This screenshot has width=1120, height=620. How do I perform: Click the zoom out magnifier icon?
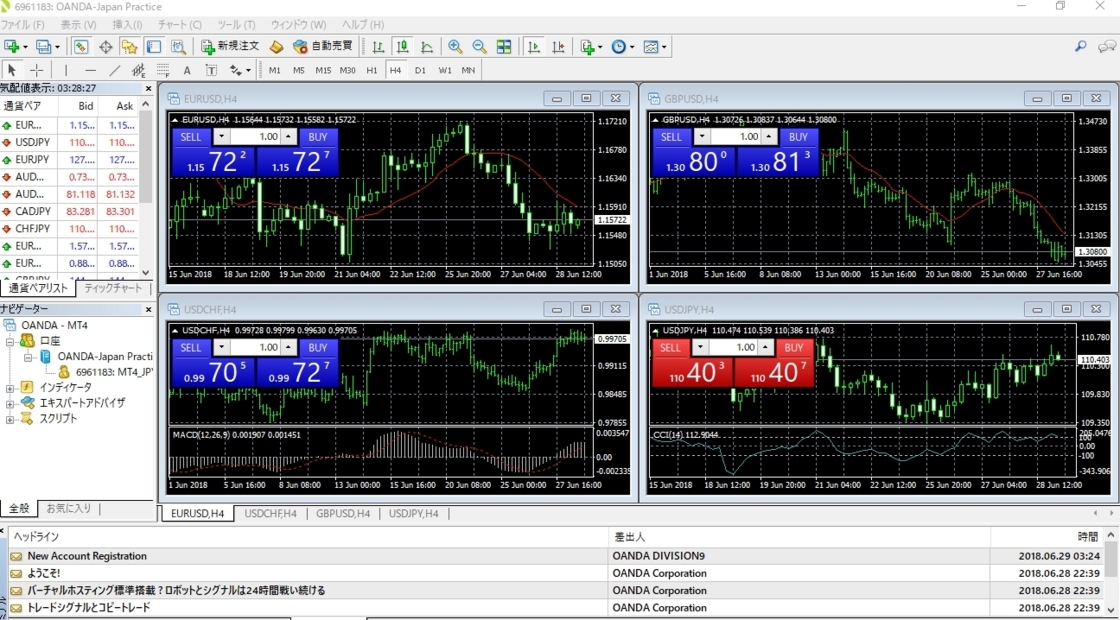tap(479, 46)
